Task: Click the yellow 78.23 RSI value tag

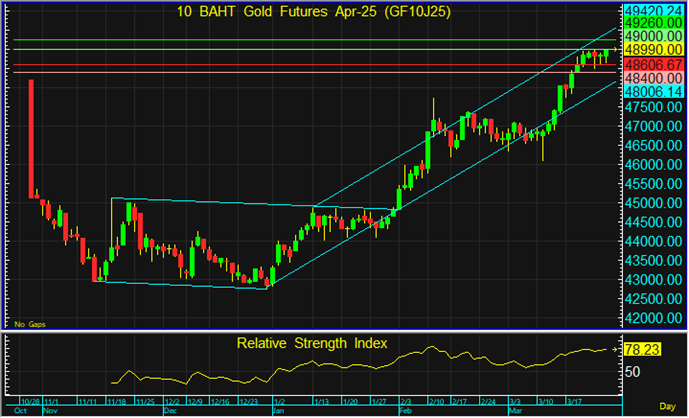Action: (x=642, y=350)
